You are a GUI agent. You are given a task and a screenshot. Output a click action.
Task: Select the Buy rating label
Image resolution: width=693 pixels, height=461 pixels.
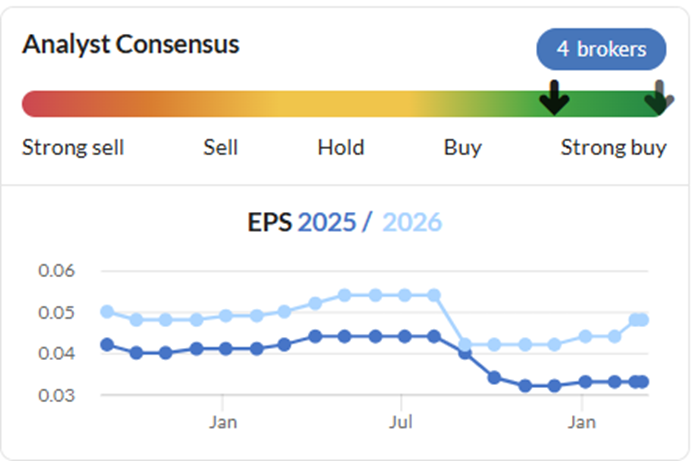pyautogui.click(x=462, y=148)
